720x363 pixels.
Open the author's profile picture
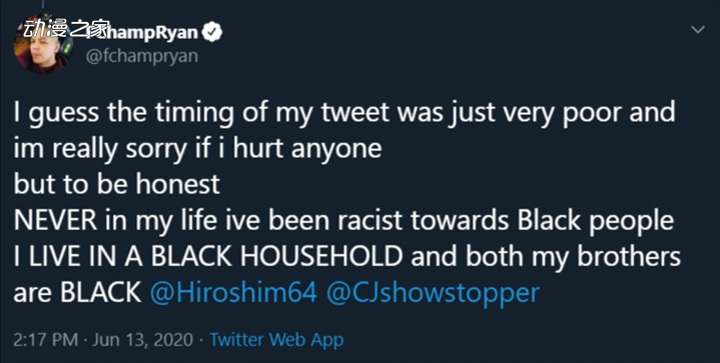42,46
